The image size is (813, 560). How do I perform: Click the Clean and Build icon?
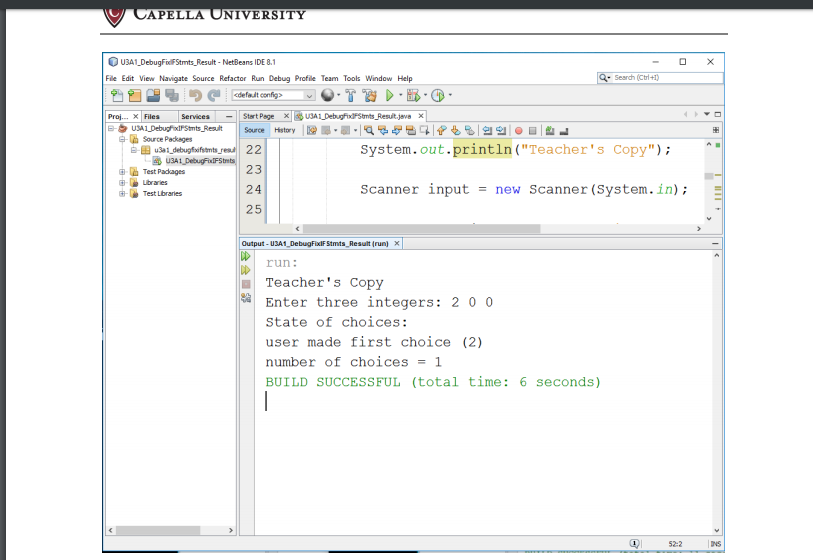370,95
